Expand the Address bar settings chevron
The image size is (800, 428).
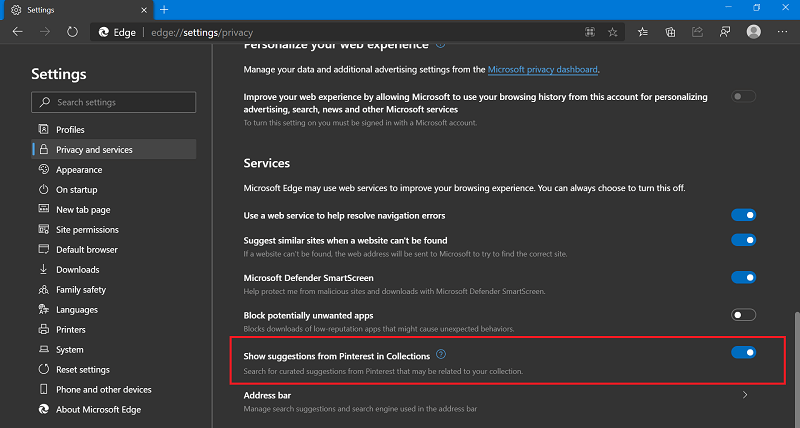coord(745,395)
